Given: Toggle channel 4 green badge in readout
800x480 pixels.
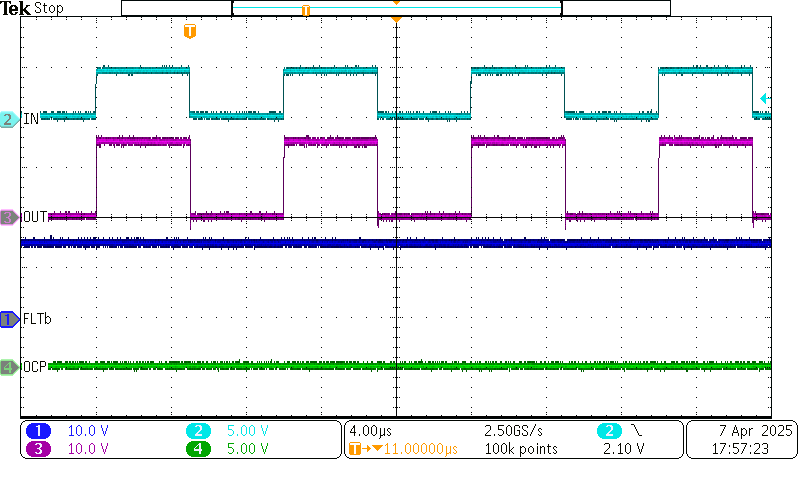Looking at the screenshot, I should pos(199,449).
